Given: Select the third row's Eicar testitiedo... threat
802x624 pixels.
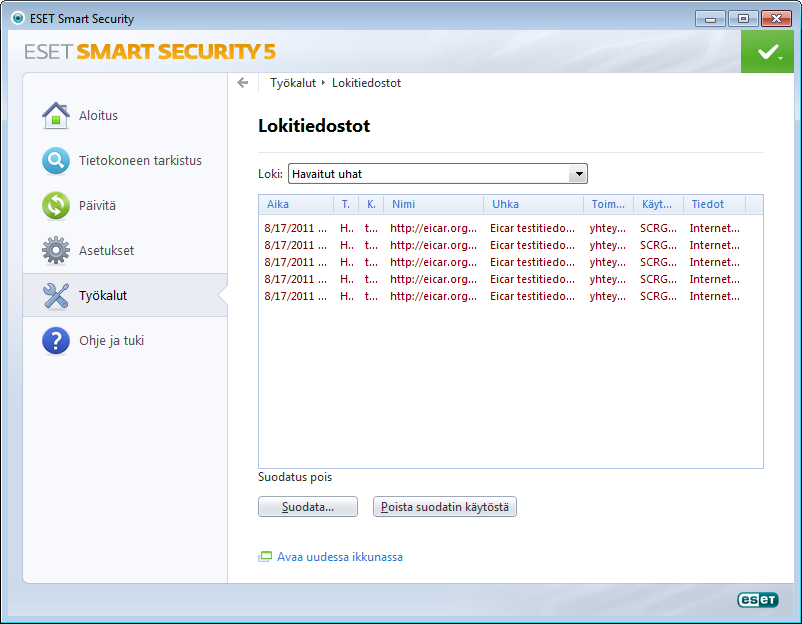Looking at the screenshot, I should (532, 262).
